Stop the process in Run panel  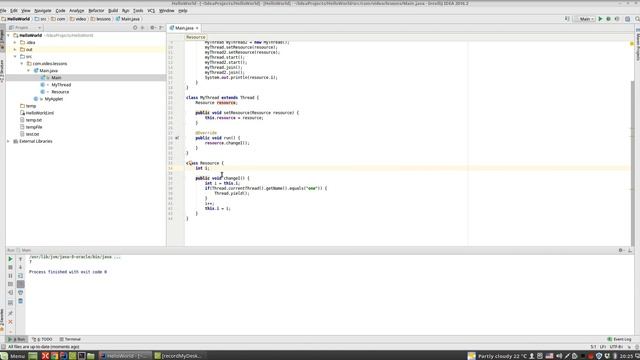10,267
